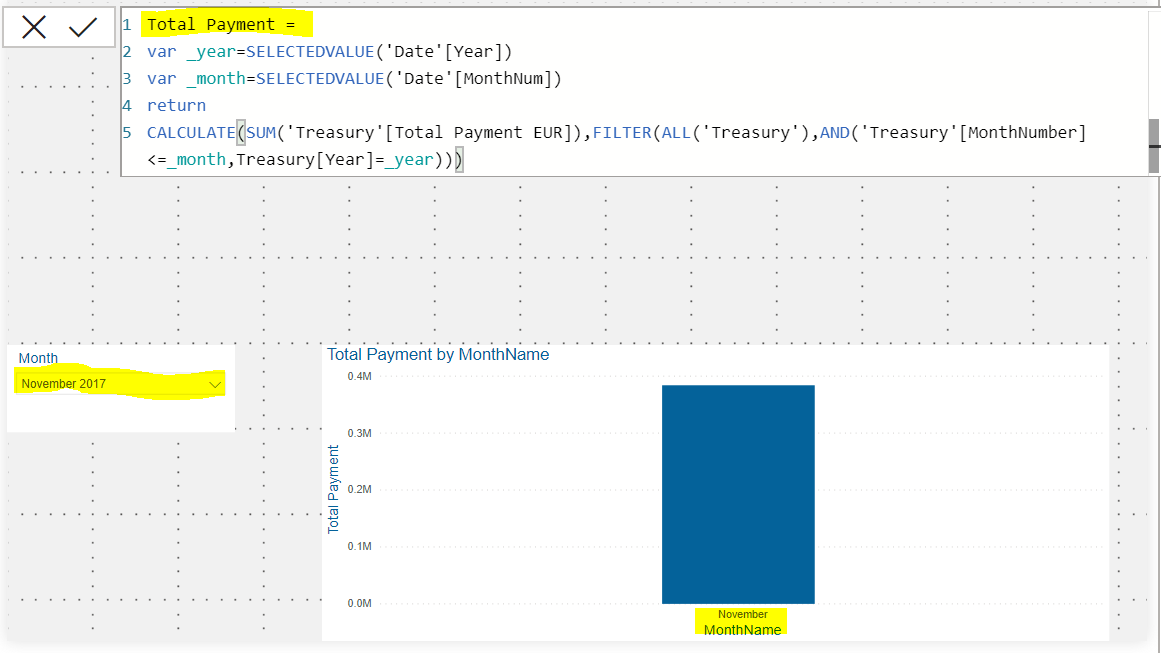Click the return keyword line
This screenshot has width=1161, height=653.
(x=176, y=105)
